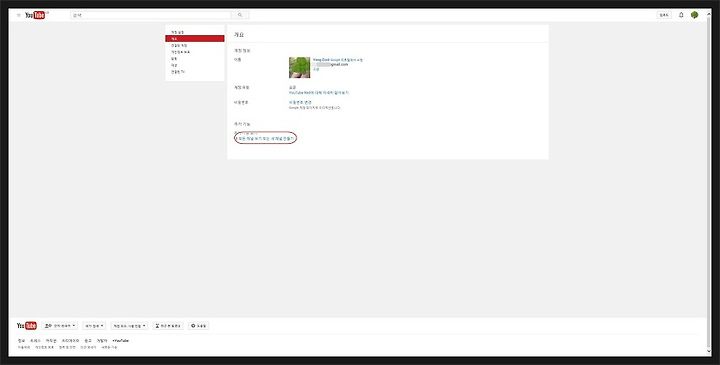Click the 이용약관 link in the footer
720x365 pixels.
coord(24,348)
